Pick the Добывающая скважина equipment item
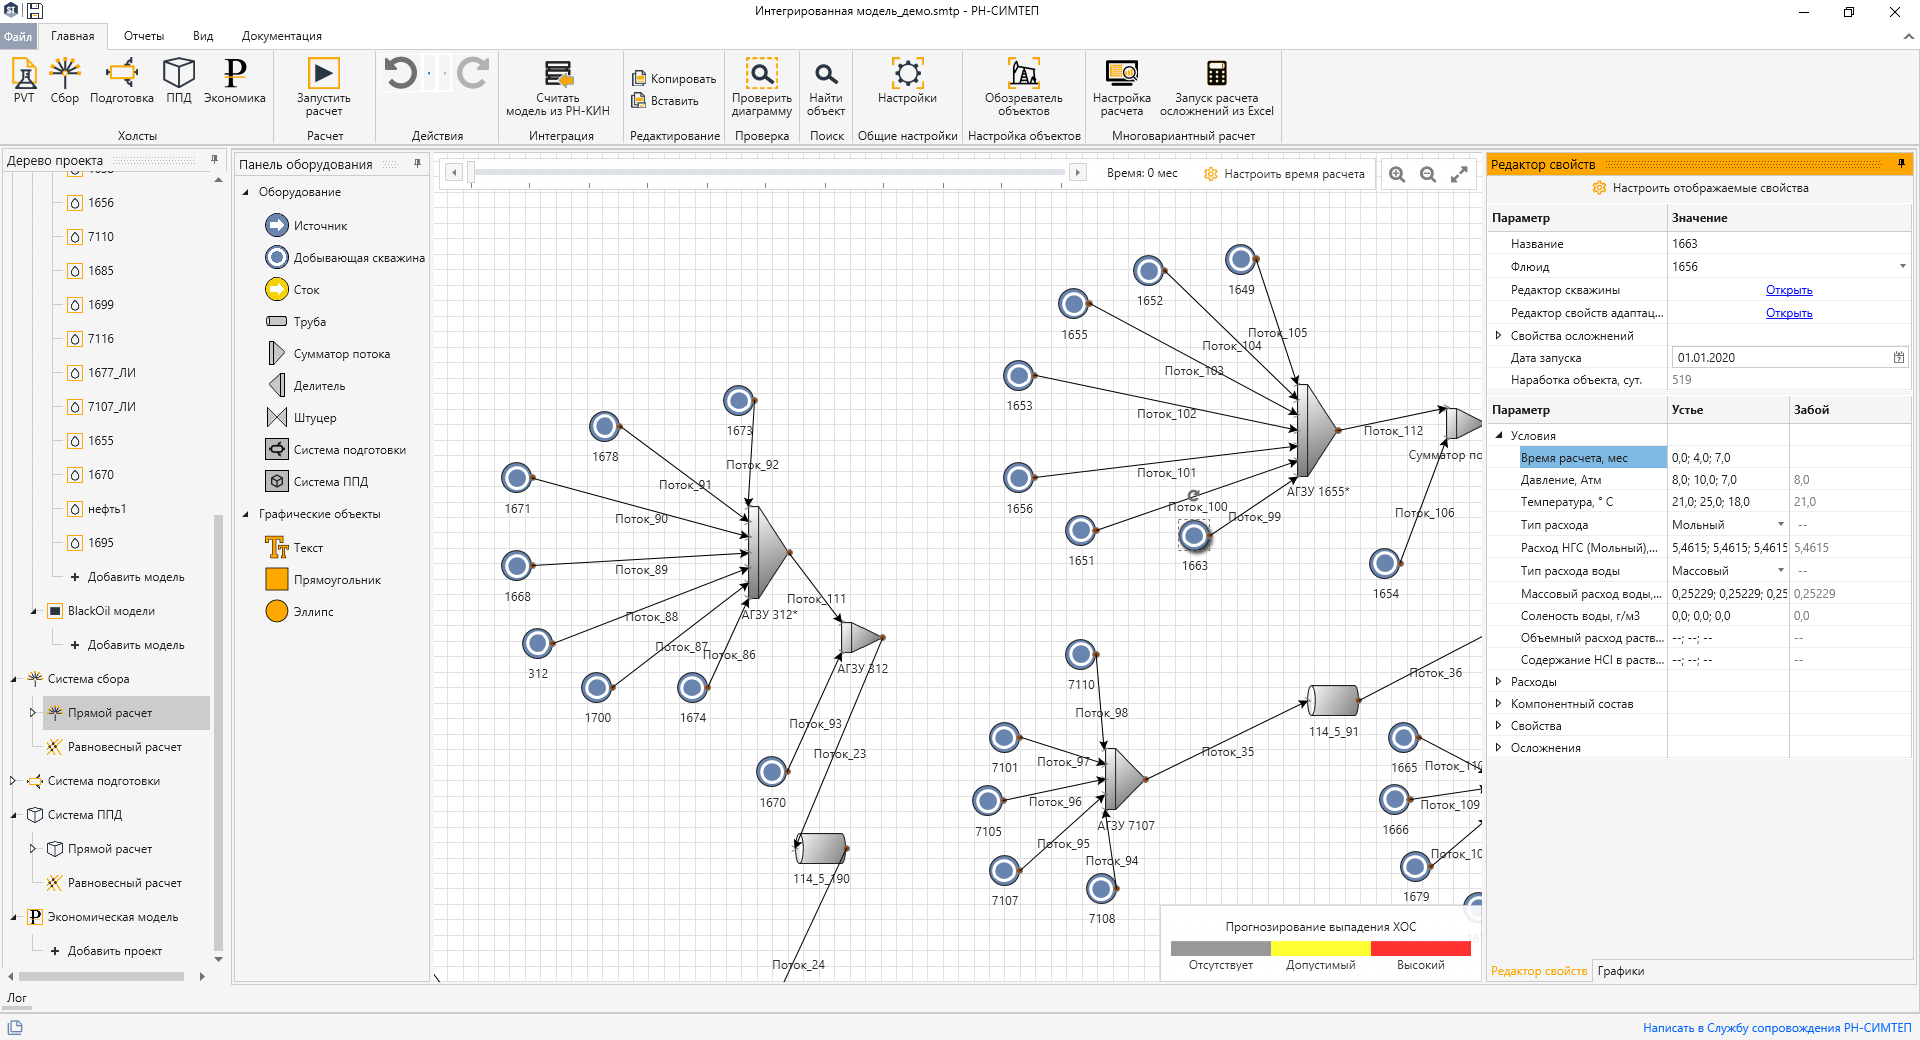 [345, 258]
